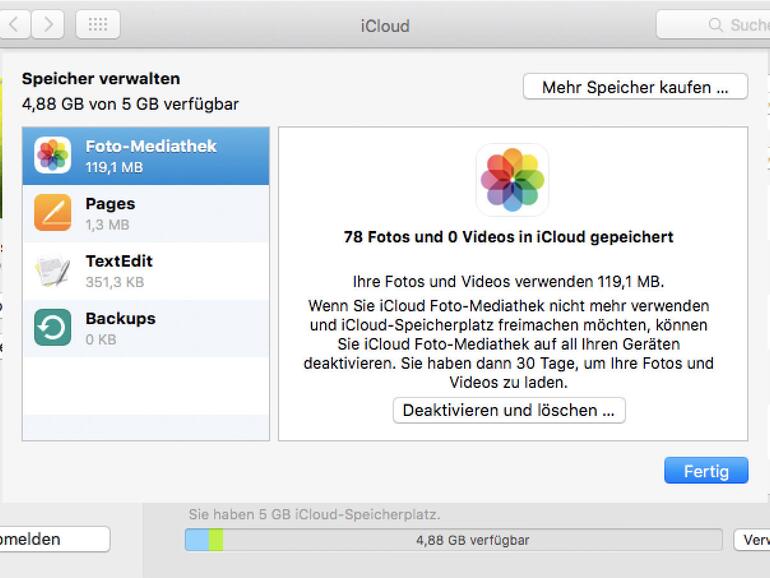Click Mehr Speicher kaufen button

coord(635,87)
